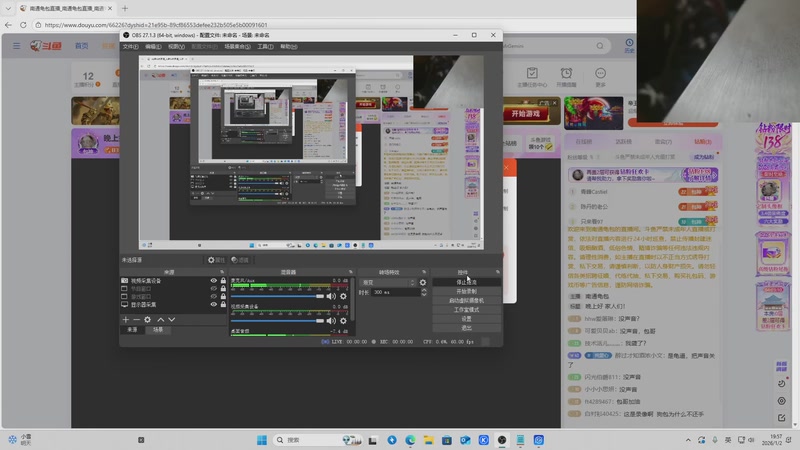Mute the 视频采集设备 mixer channel

331,321
